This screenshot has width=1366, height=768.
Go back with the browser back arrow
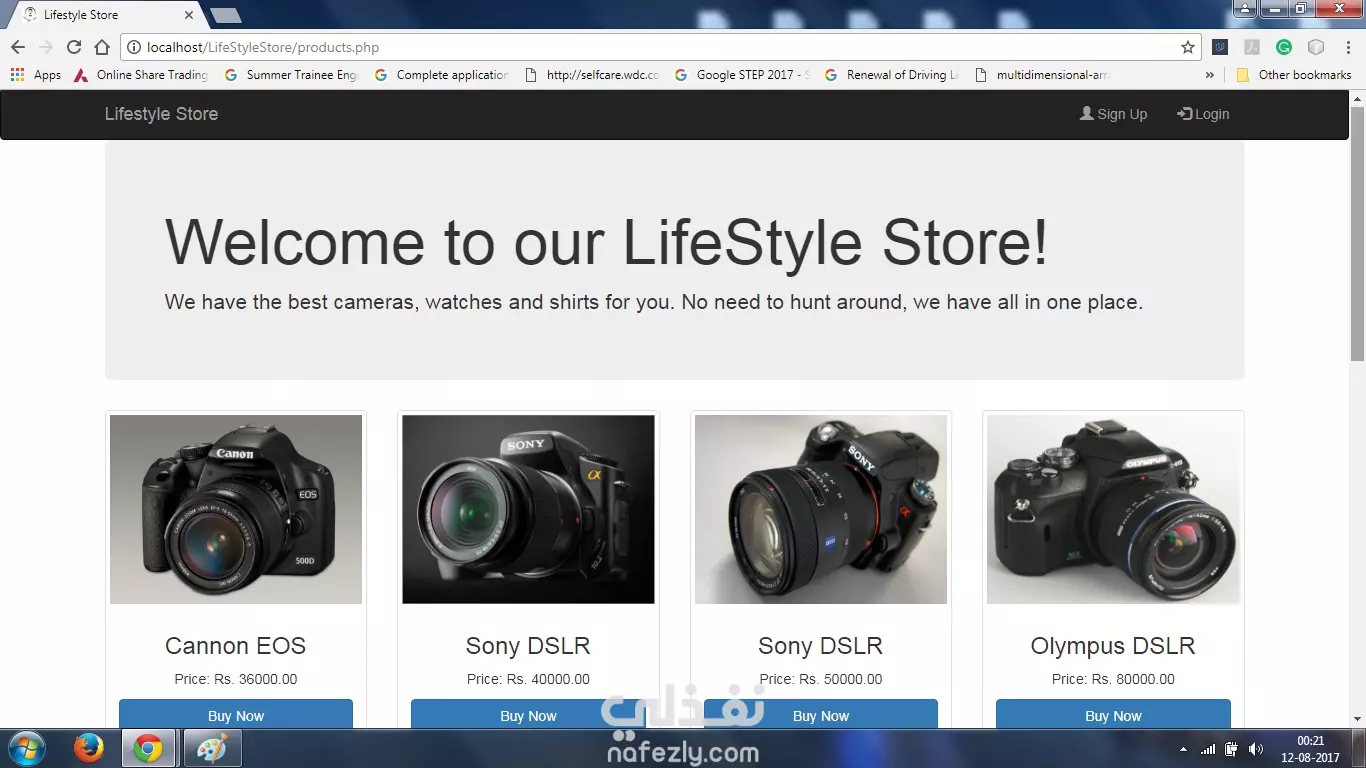[x=18, y=47]
